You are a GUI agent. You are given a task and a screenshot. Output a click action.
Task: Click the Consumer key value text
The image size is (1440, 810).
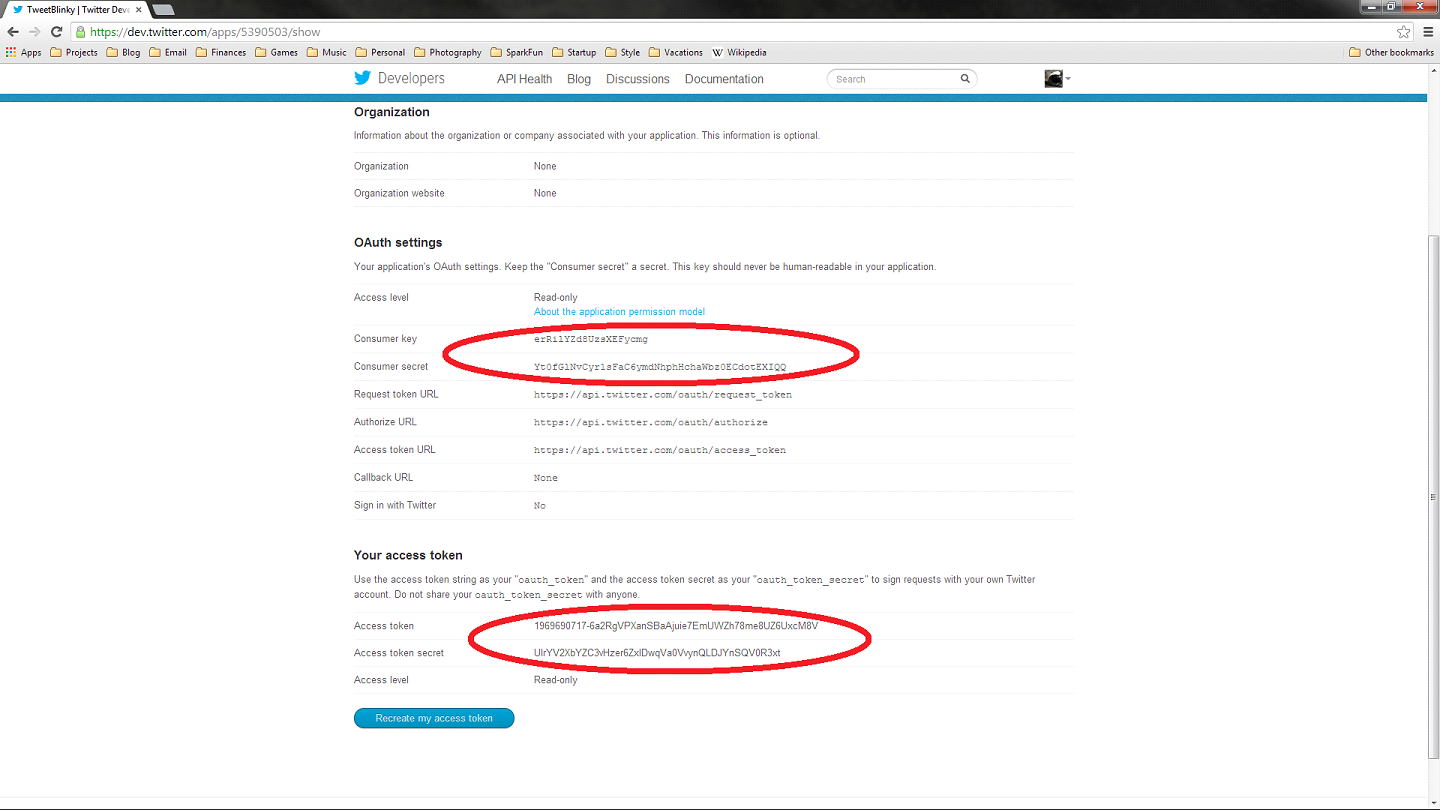click(590, 339)
